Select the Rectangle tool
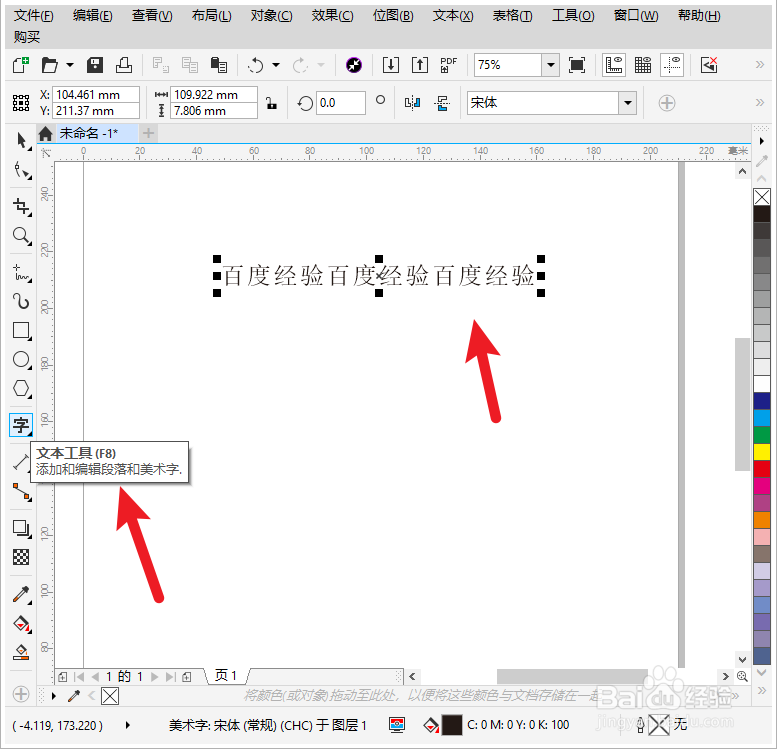This screenshot has height=749, width=777. [21, 330]
